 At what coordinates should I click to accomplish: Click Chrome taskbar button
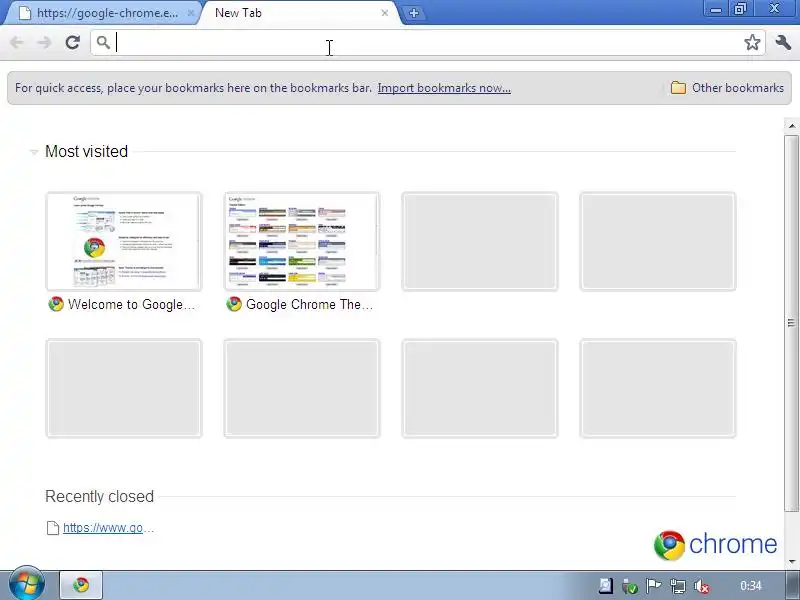[x=81, y=585]
